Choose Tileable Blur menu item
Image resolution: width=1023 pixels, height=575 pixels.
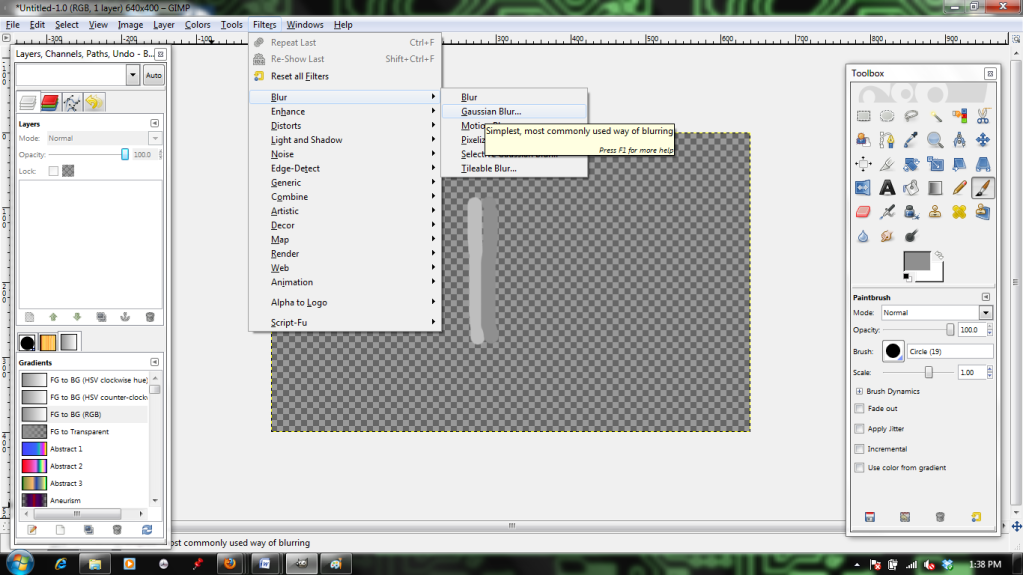coord(514,168)
